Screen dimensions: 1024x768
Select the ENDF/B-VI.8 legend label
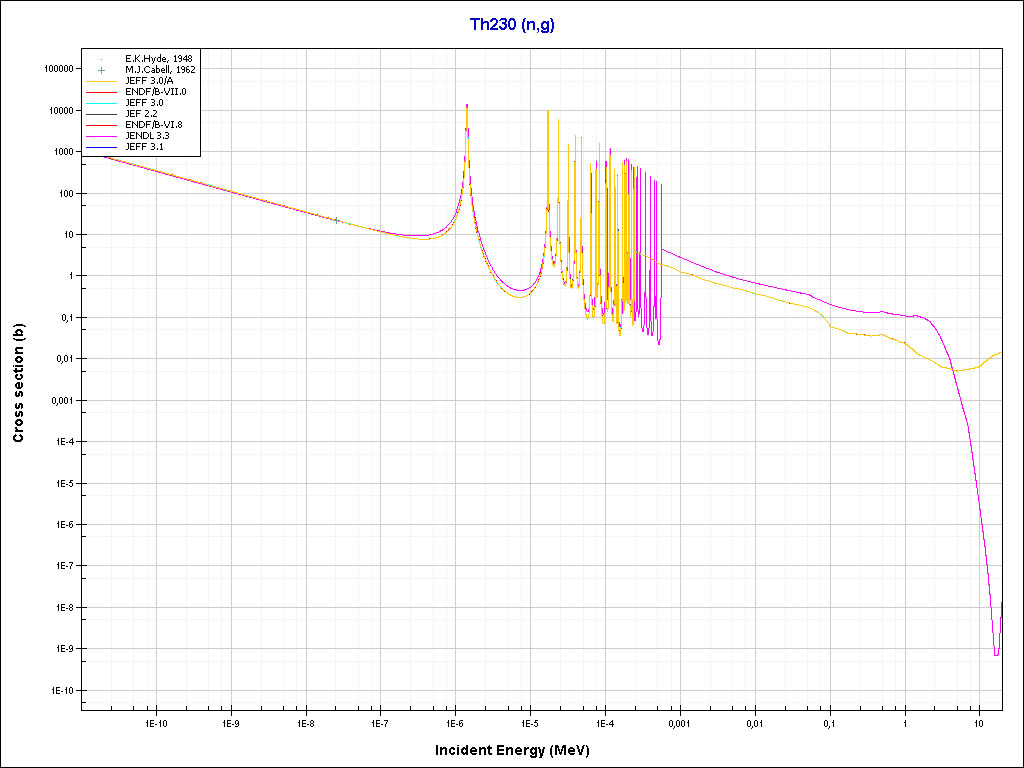154,125
